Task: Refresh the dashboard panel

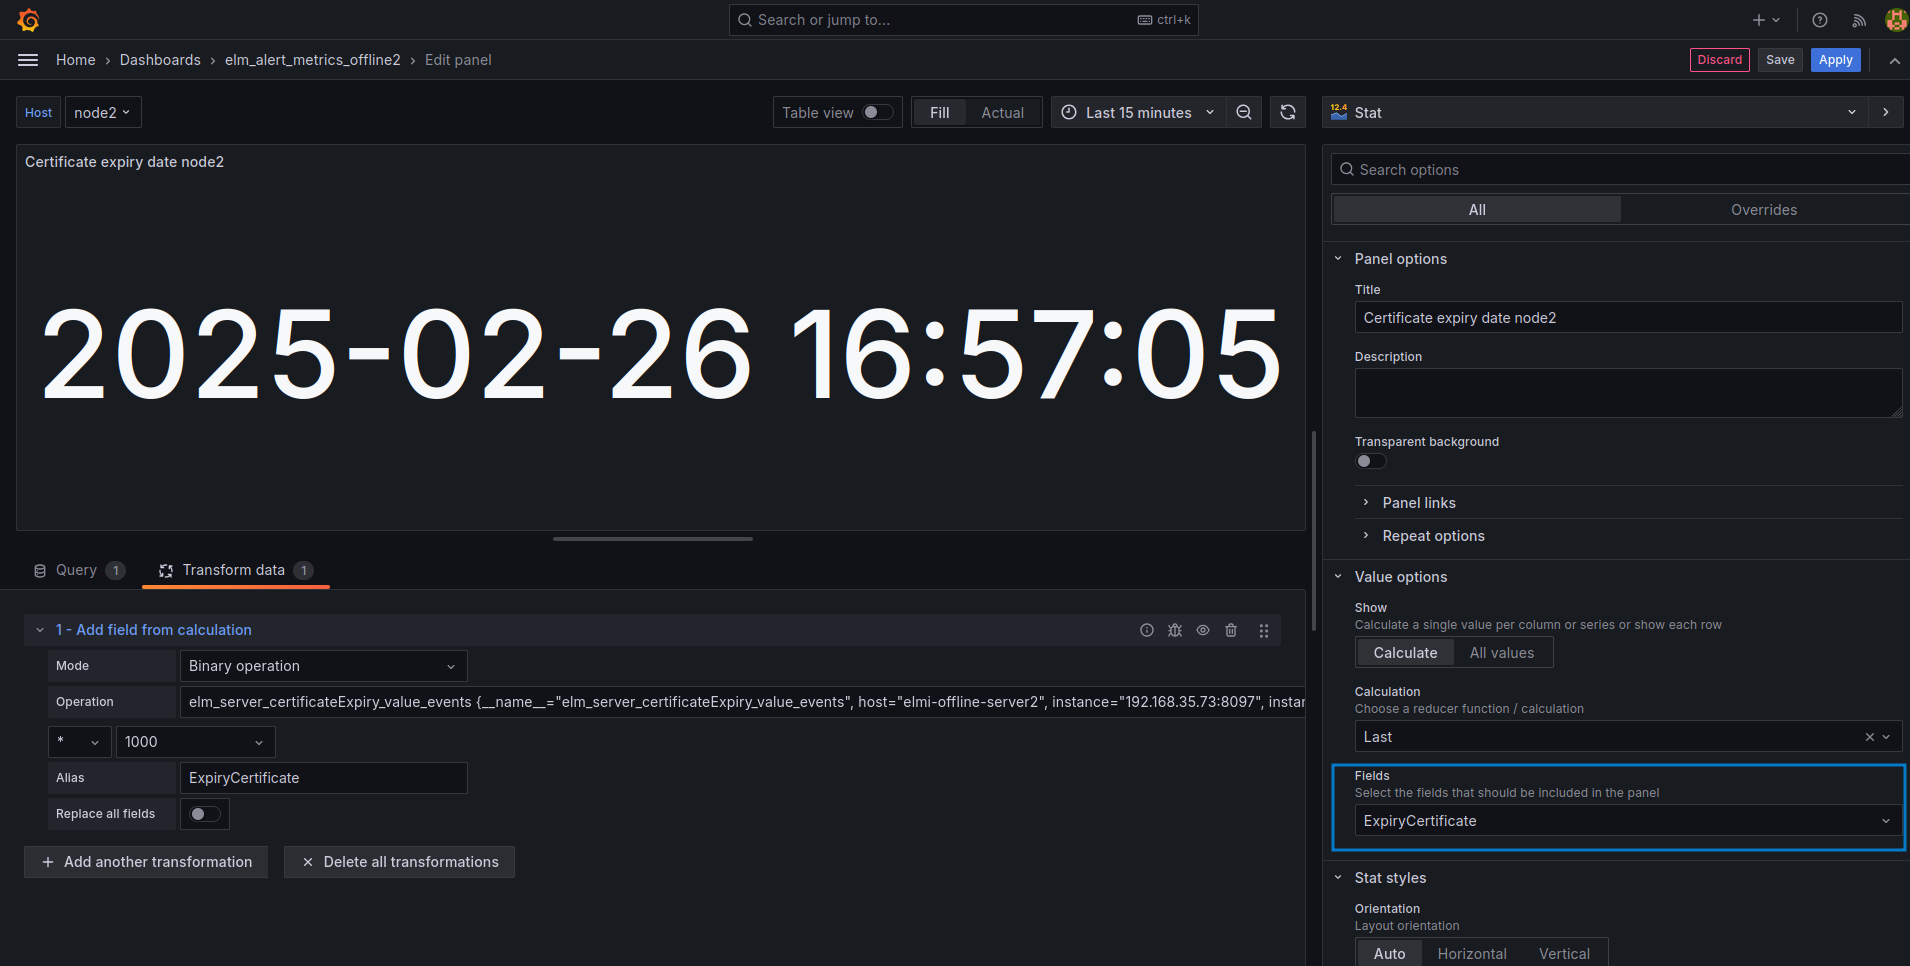Action: 1288,112
